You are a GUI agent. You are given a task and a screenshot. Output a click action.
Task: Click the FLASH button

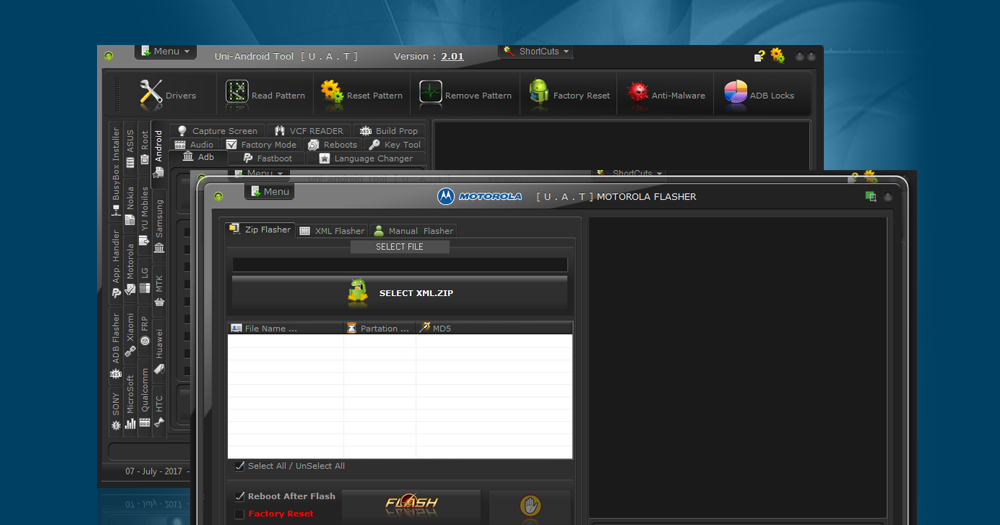point(411,506)
